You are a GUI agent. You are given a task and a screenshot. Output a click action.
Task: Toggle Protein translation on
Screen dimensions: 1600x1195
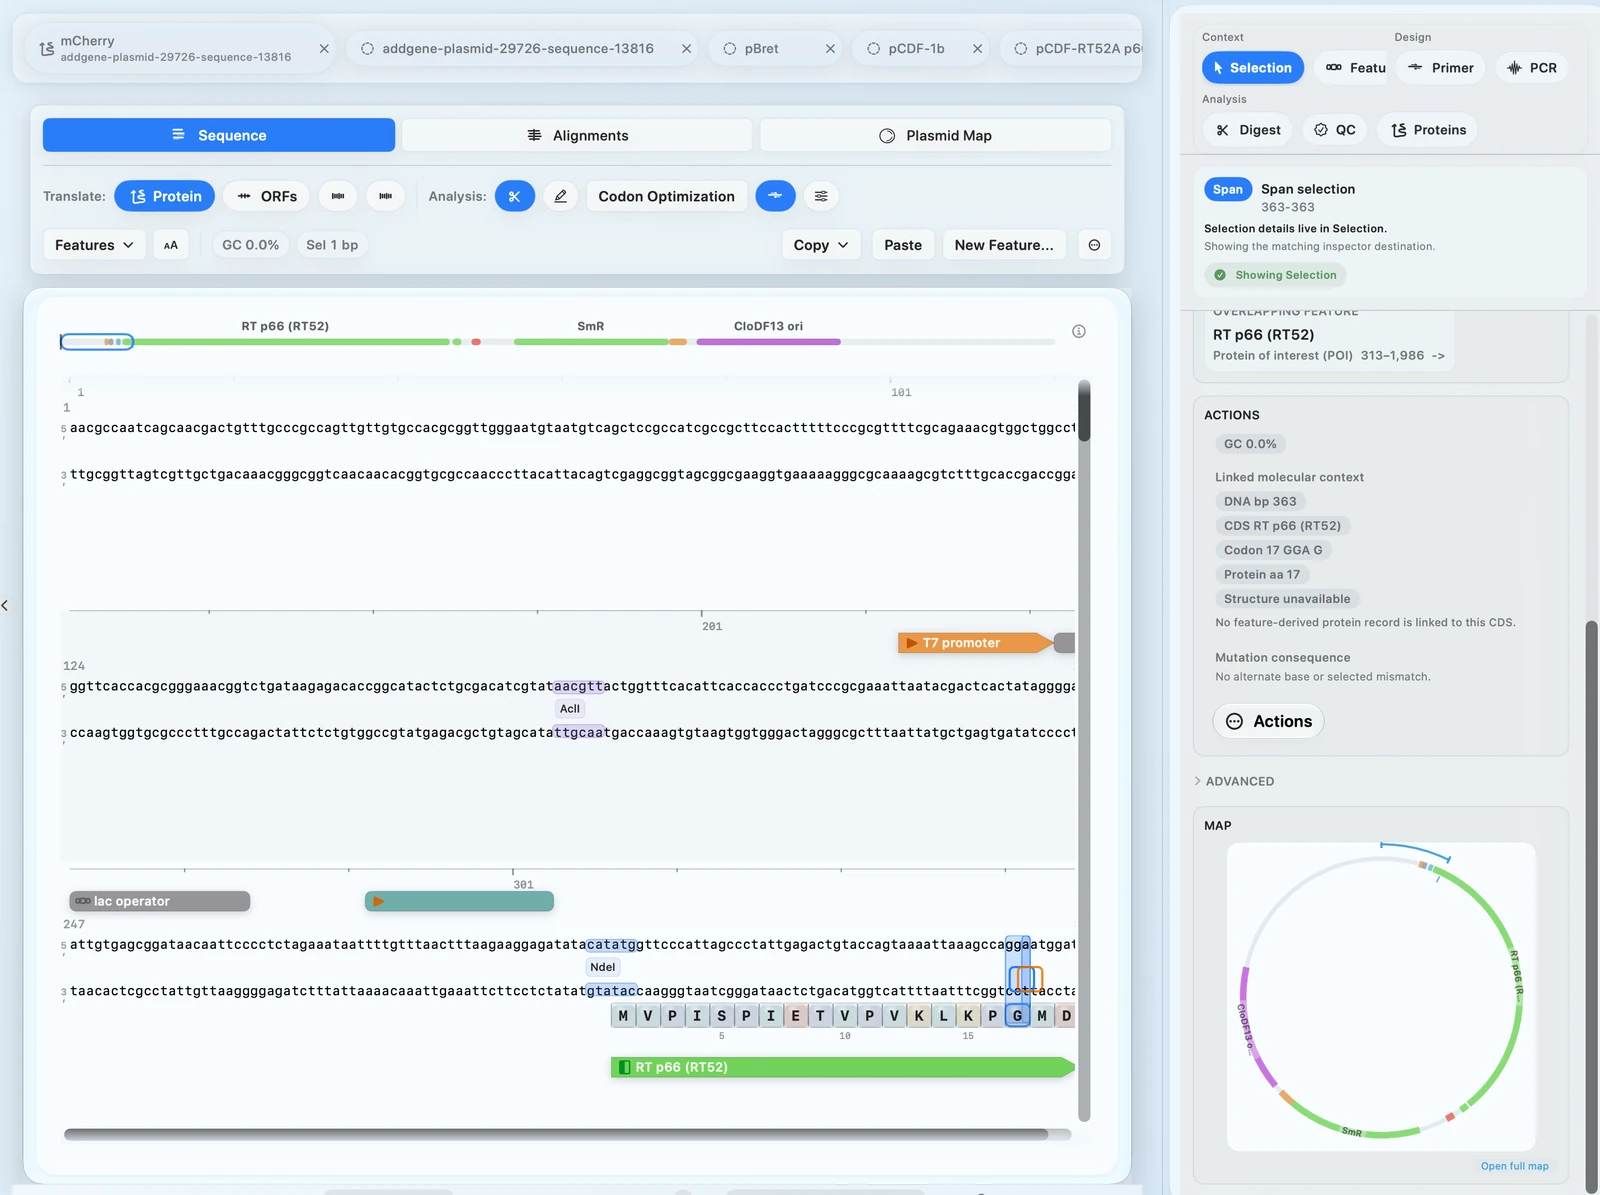tap(165, 196)
